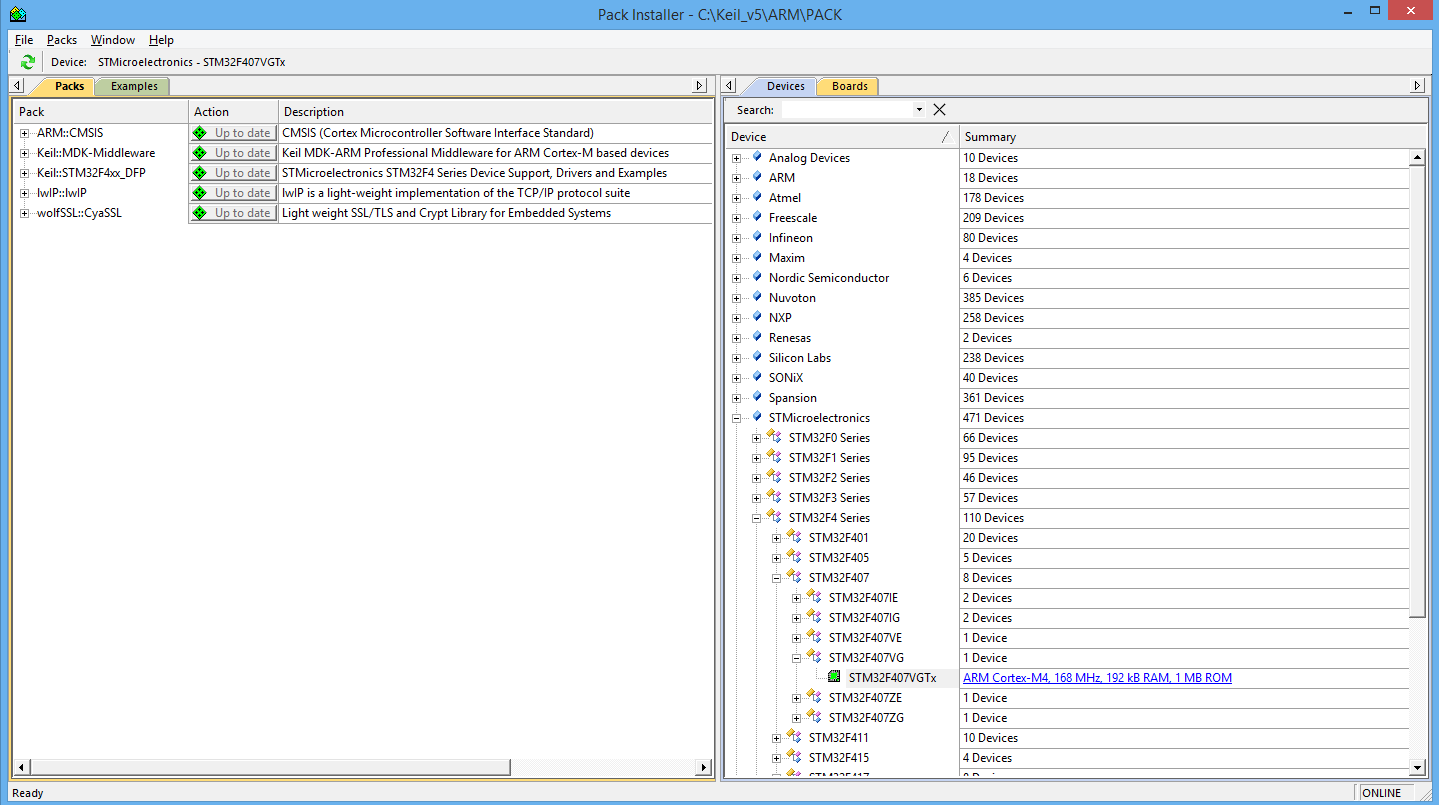Click the STM32F401 subfamily icon
The image size is (1439, 805).
794,537
